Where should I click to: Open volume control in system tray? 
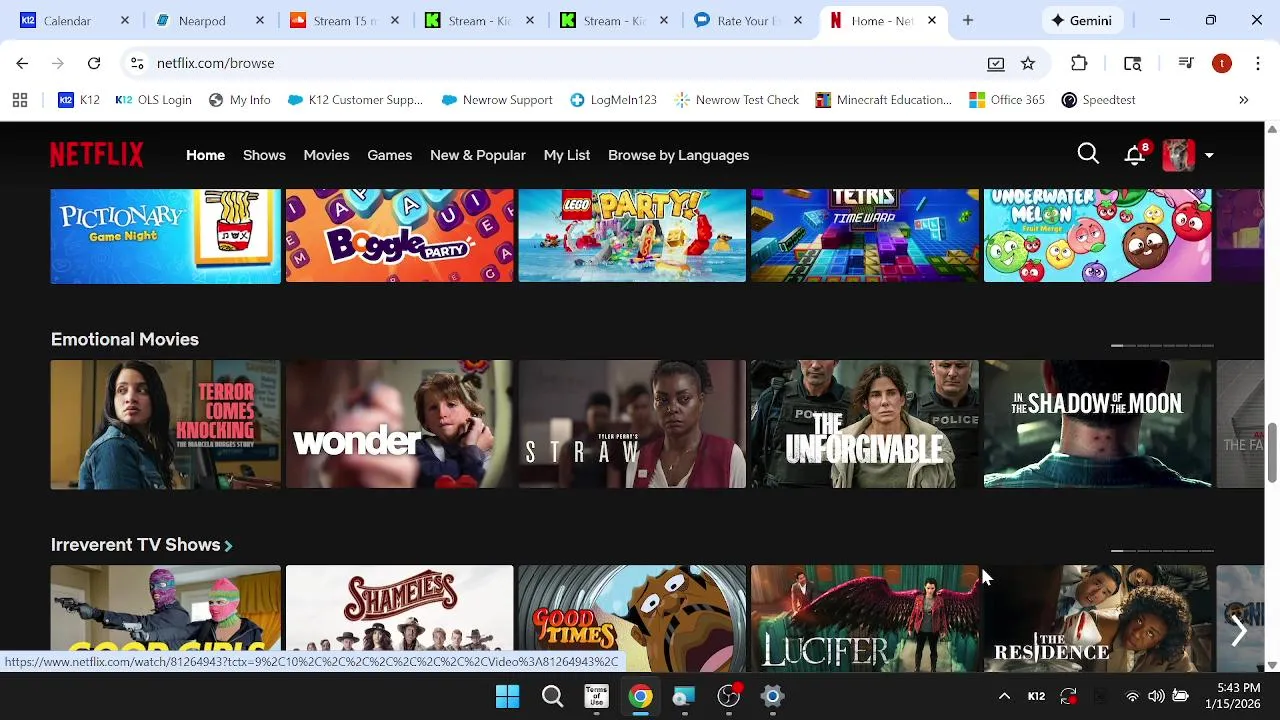point(1156,696)
